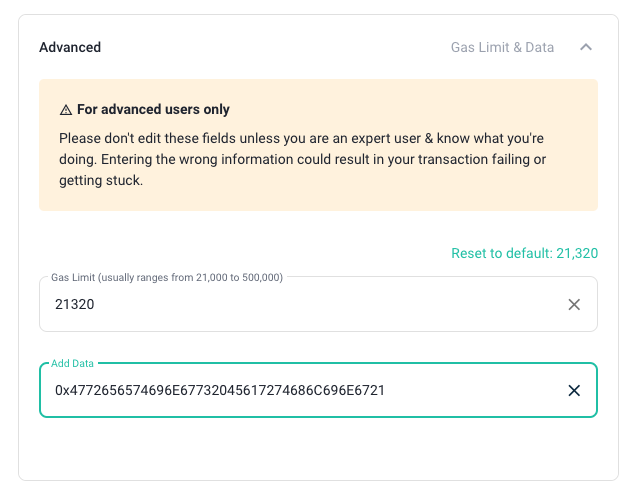Clear the Add Data field with X
Screen dimensions: 637x497
click(574, 391)
